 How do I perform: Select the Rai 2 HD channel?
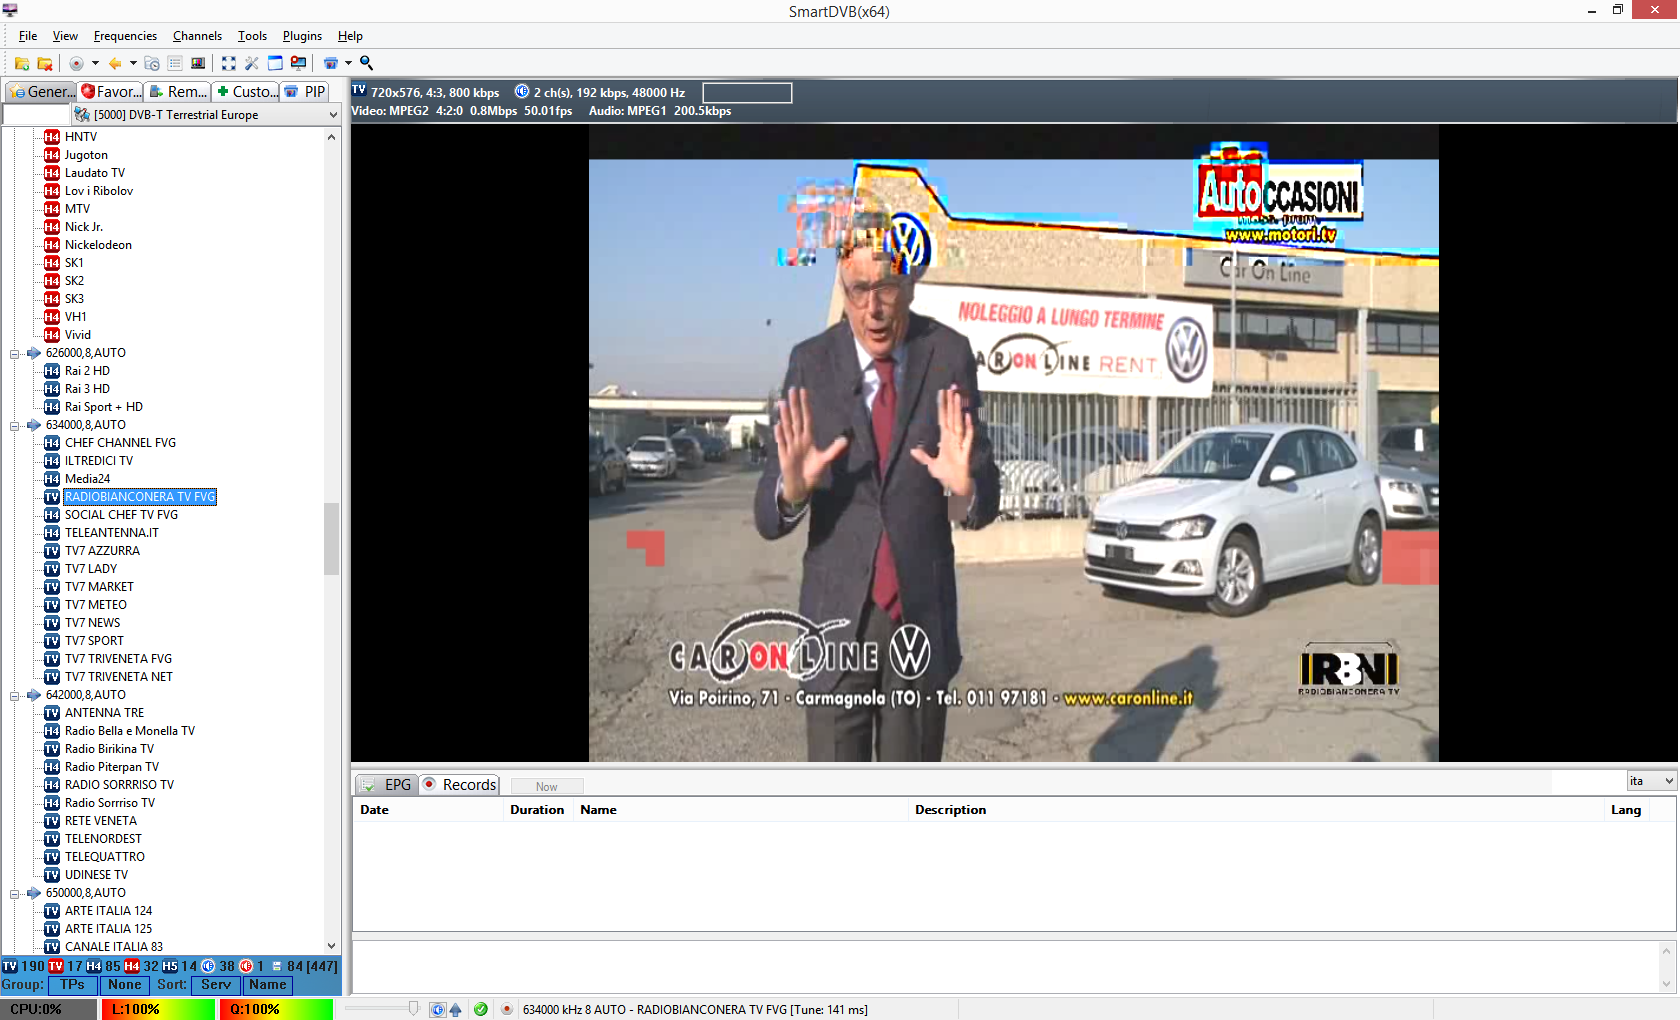coord(87,371)
